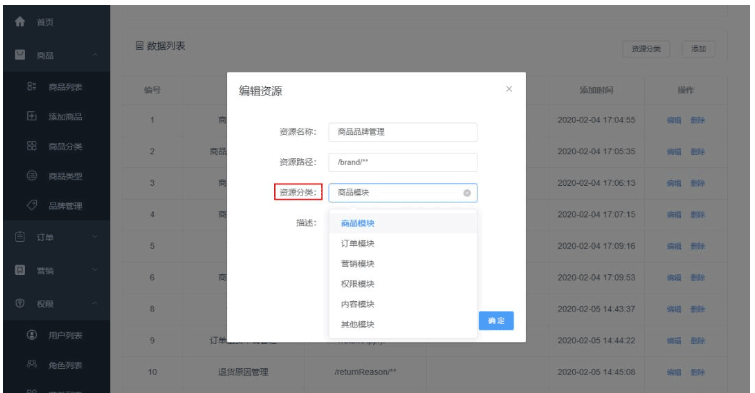Click the 首页 home icon in sidebar
This screenshot has width=755, height=393.
click(x=20, y=22)
